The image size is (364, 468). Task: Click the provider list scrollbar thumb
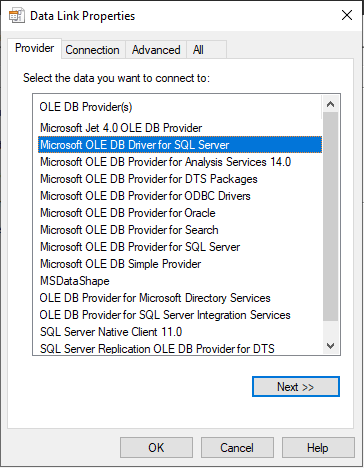[330, 216]
